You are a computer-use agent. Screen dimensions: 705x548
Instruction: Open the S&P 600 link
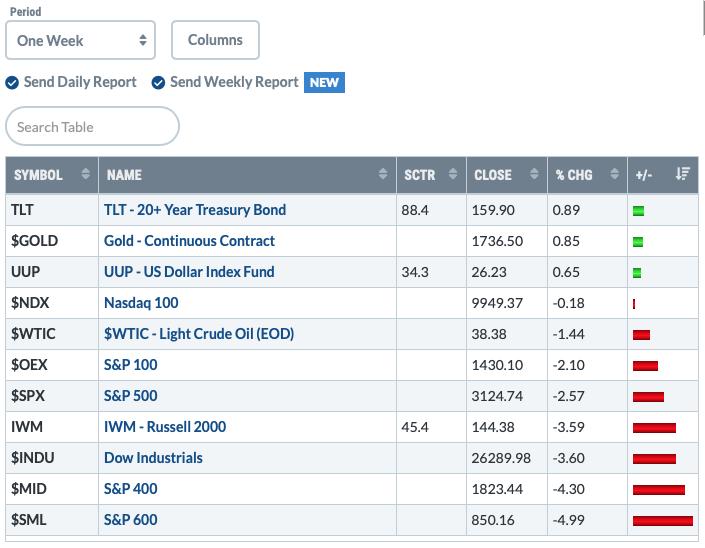pyautogui.click(x=130, y=520)
